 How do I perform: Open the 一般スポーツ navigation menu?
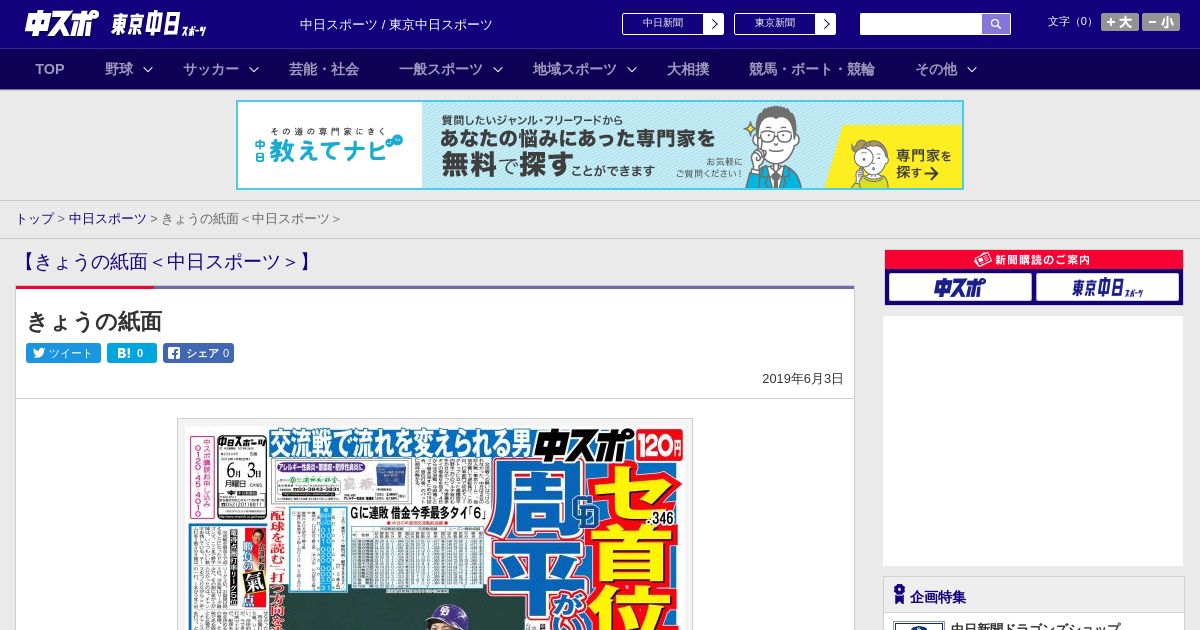point(441,69)
